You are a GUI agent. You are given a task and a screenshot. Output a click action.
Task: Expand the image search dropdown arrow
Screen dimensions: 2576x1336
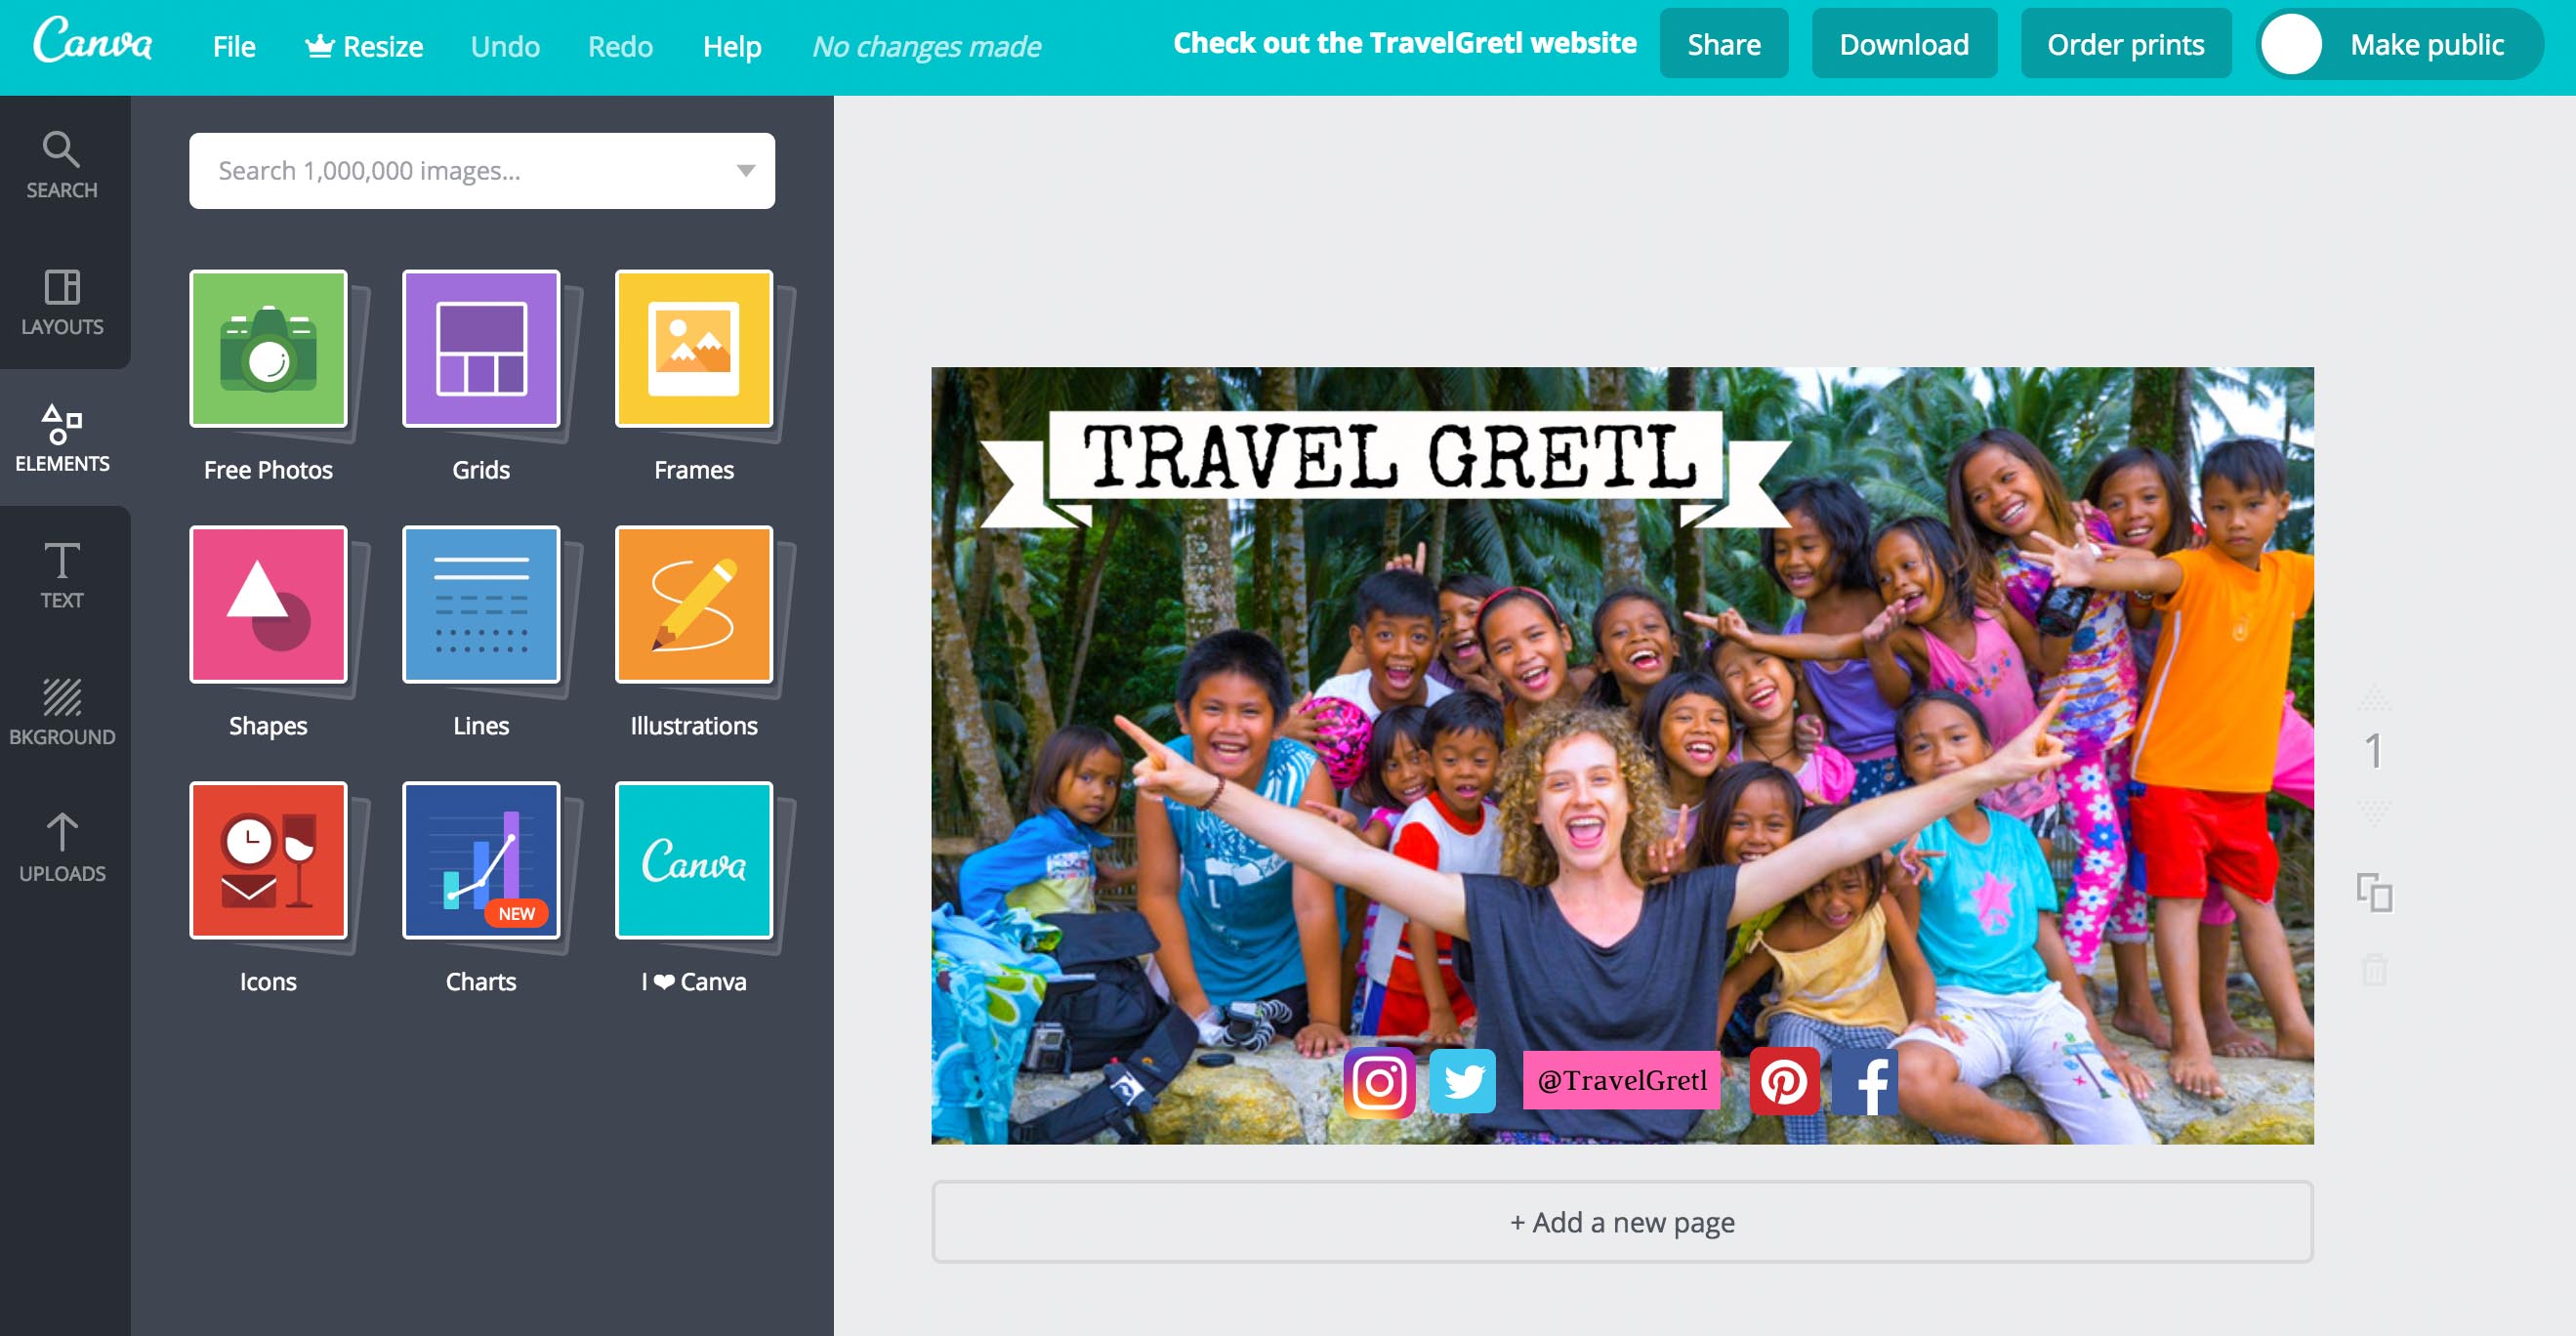[x=745, y=171]
